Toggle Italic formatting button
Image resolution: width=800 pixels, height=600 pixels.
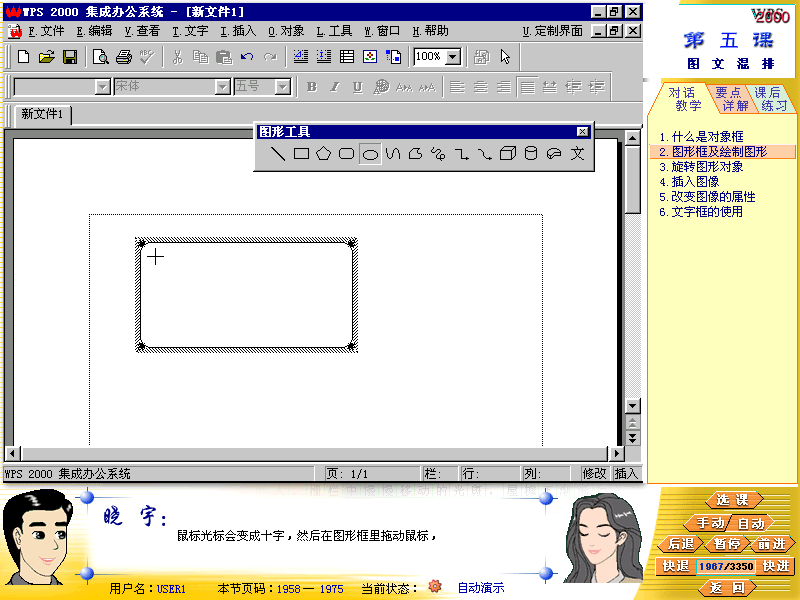tap(335, 87)
